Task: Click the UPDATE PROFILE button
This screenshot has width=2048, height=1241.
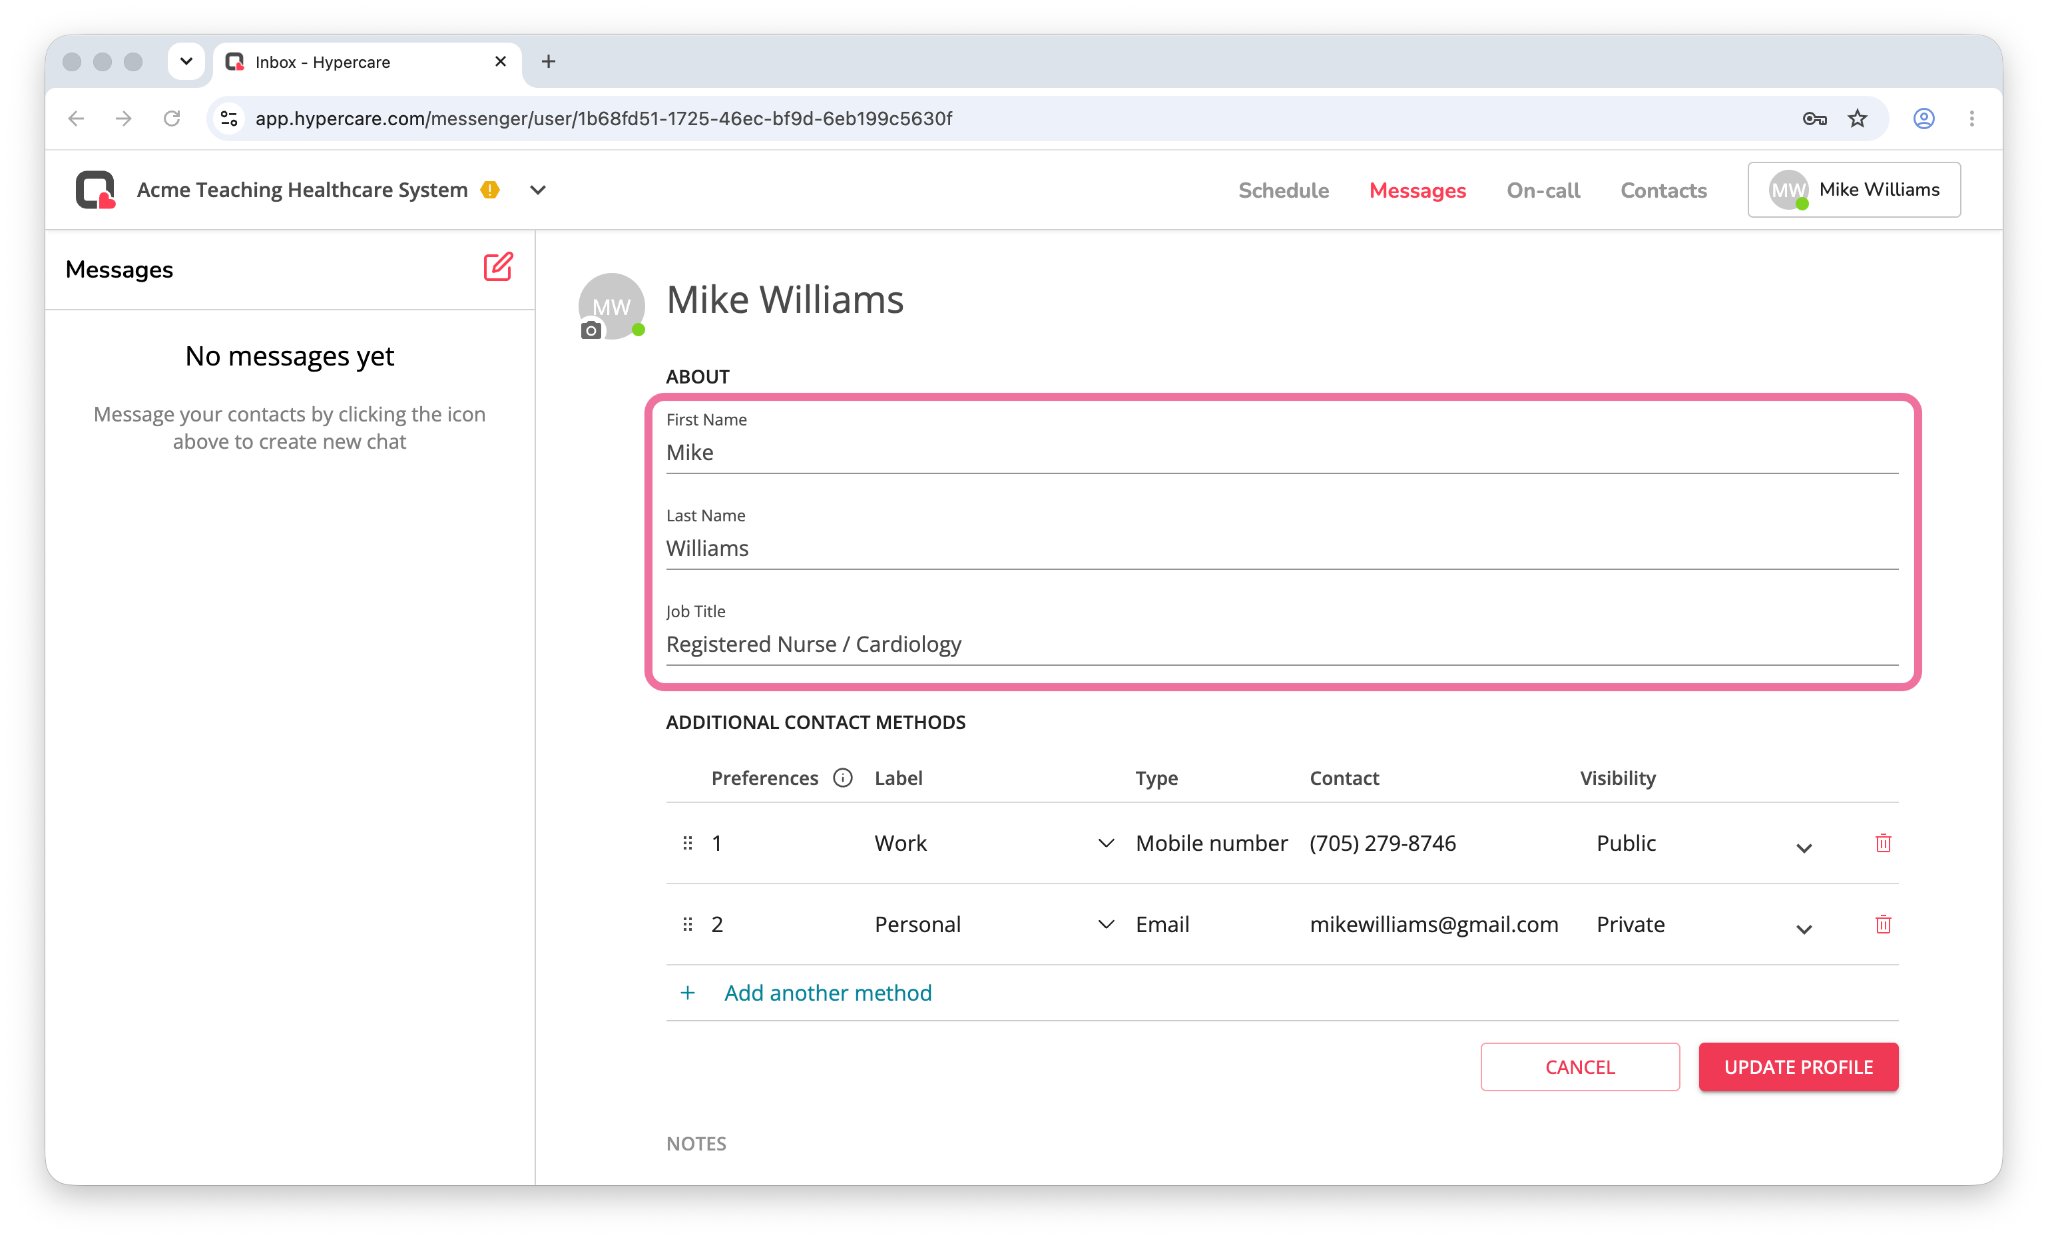Action: click(x=1798, y=1067)
